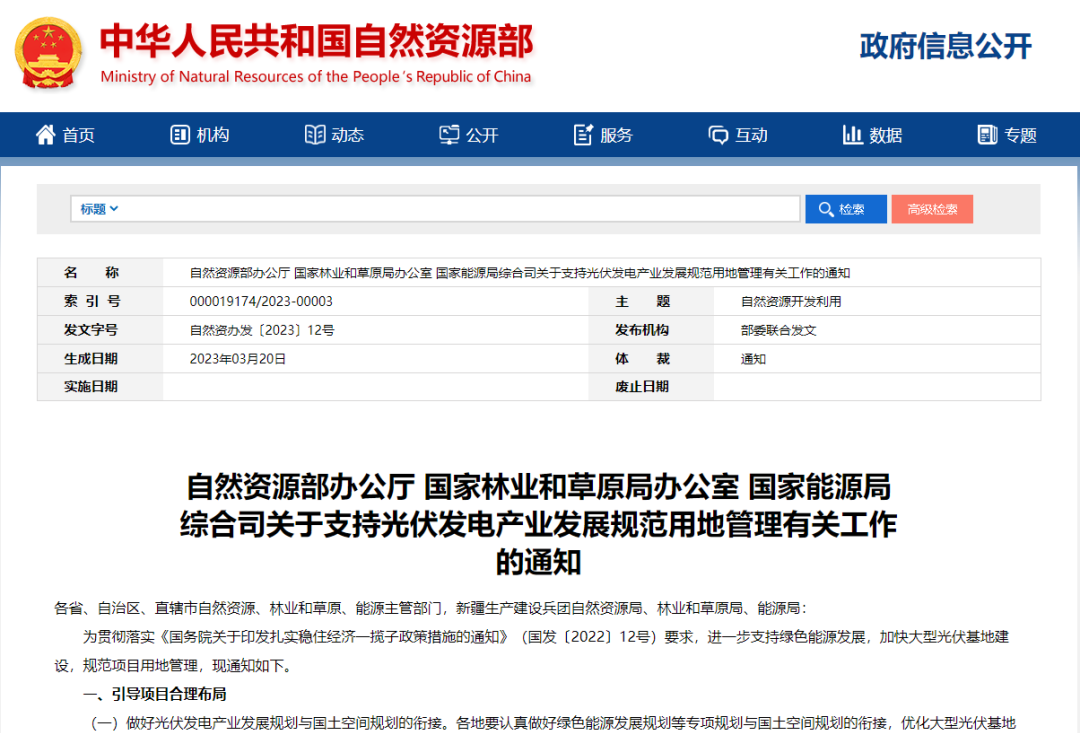The image size is (1080, 733).
Task: Click the 生成日期 label cell
Action: pos(100,359)
